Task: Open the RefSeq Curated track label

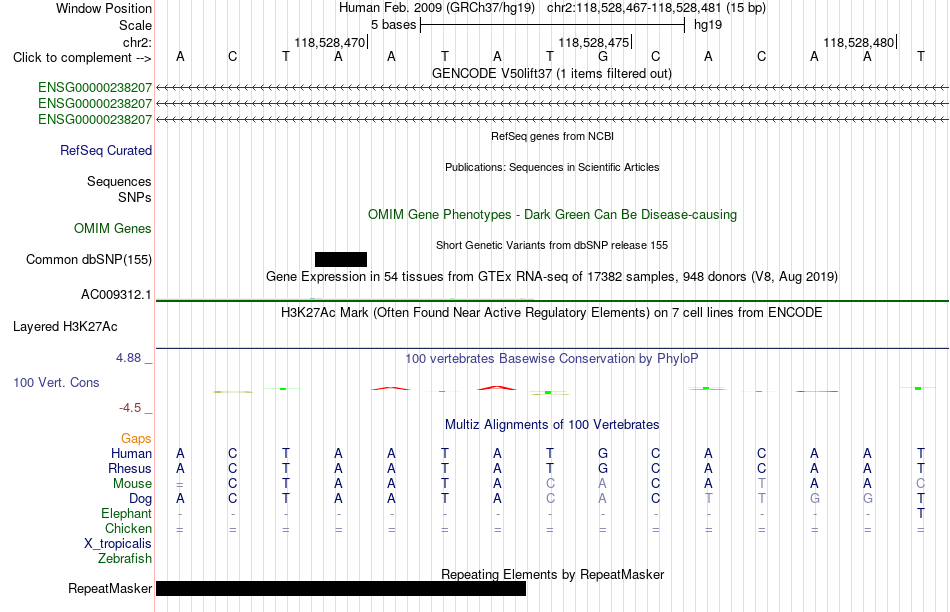Action: (x=105, y=150)
